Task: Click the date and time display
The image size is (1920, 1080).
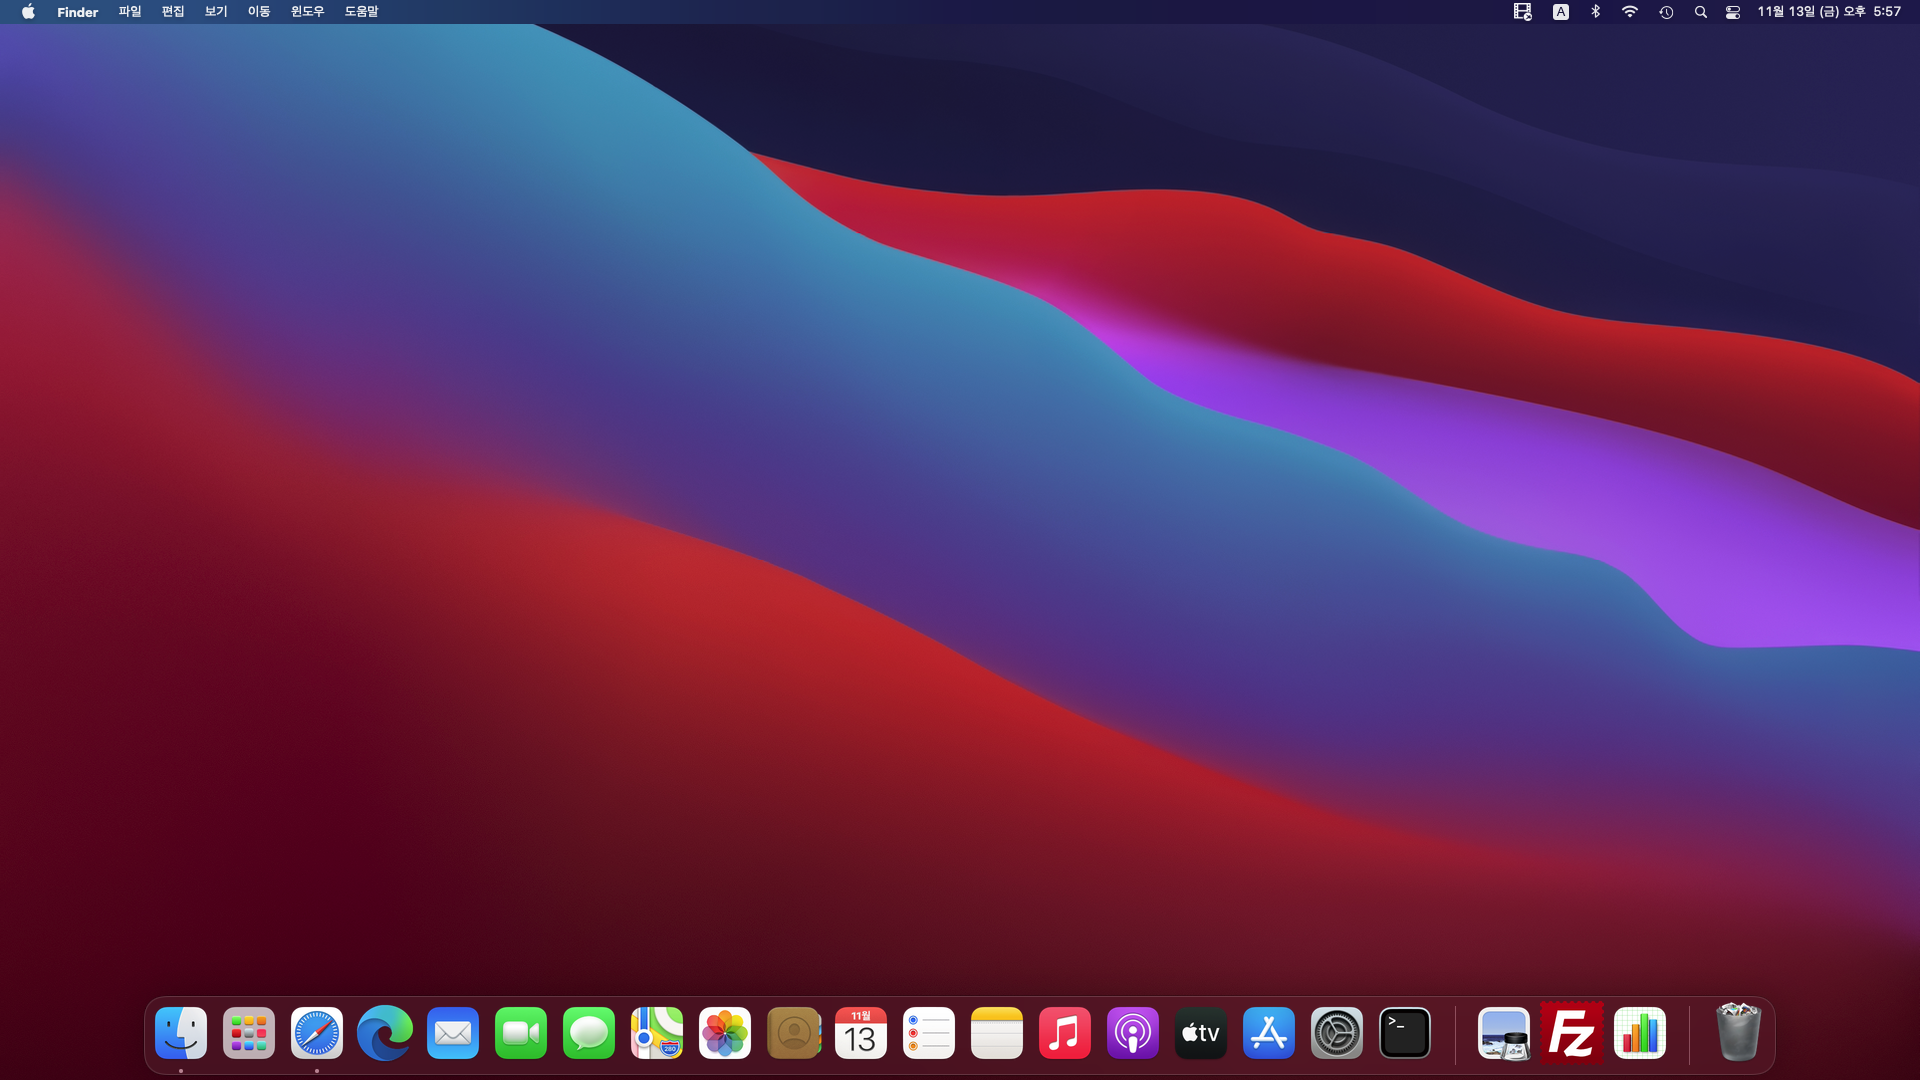Action: [x=1829, y=12]
